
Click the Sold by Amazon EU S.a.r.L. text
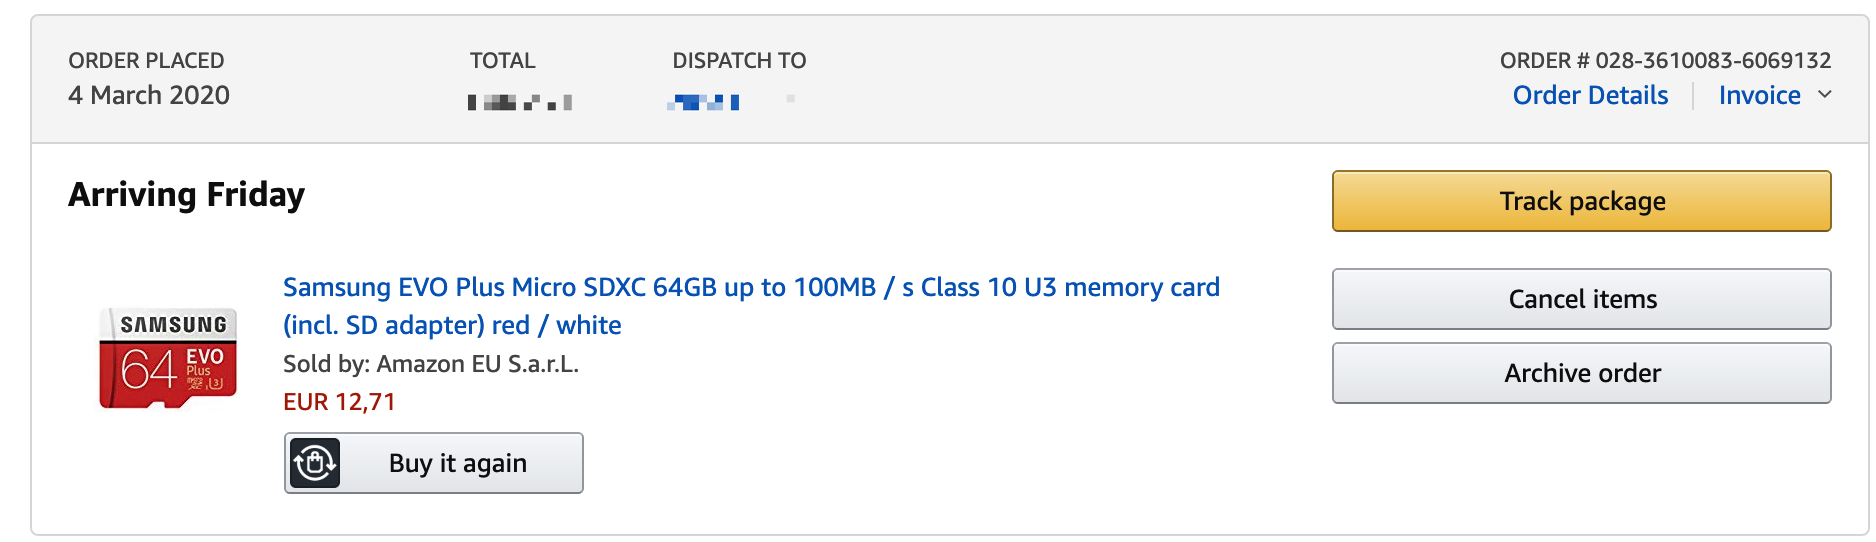coord(431,364)
